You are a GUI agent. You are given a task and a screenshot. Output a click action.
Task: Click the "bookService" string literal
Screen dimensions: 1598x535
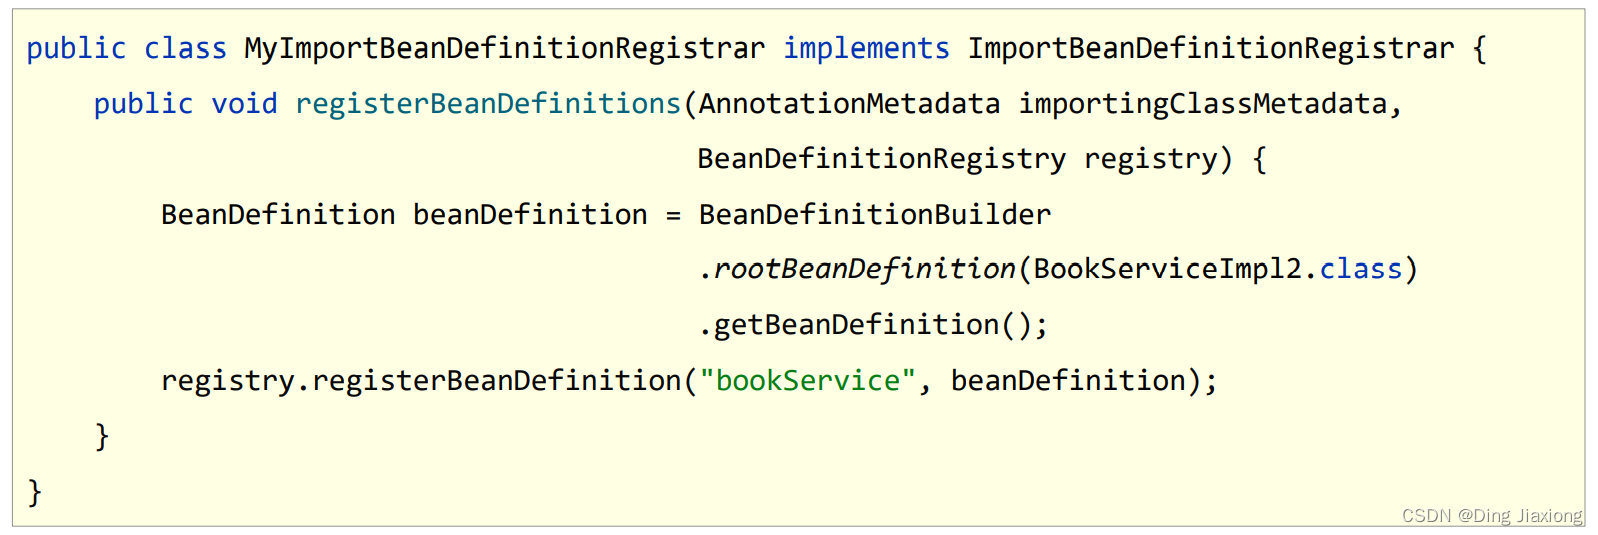(807, 380)
